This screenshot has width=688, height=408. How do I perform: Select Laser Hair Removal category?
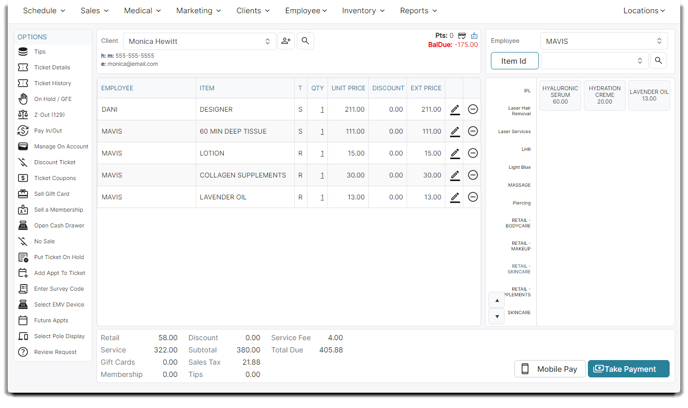pos(519,111)
